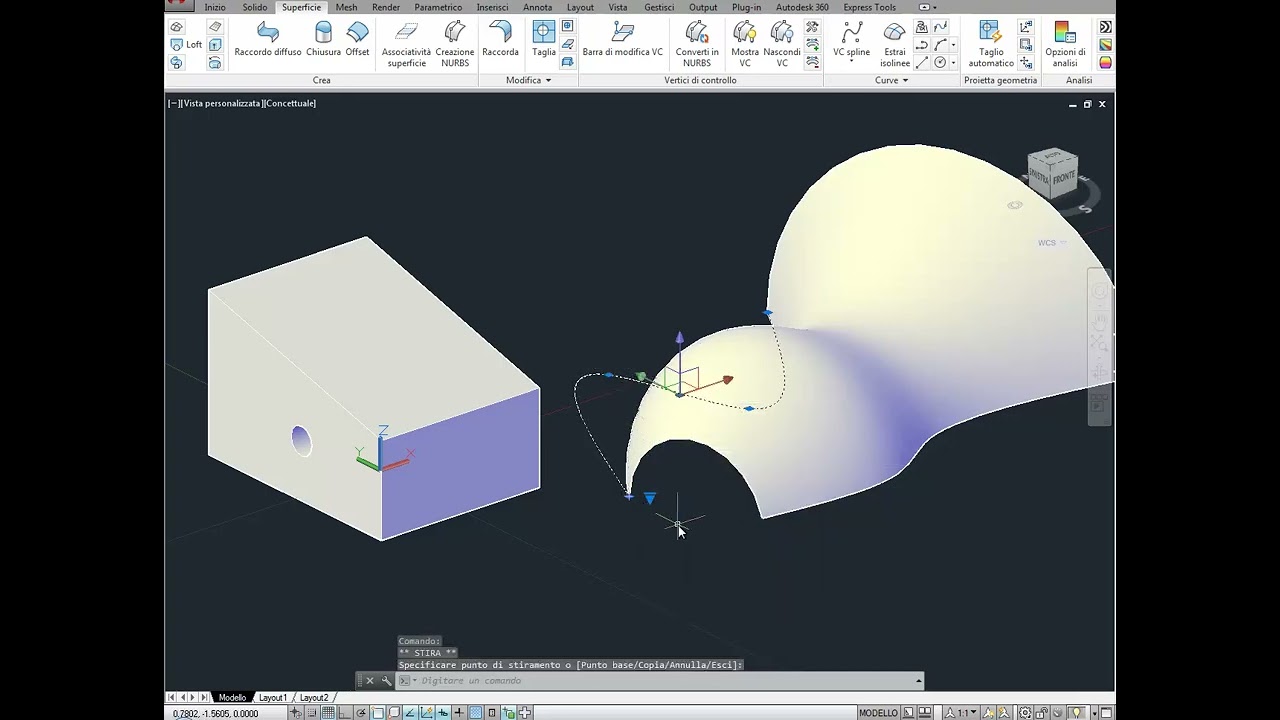
Task: Toggle the isolate objects lightbulb in status bar
Action: point(1076,713)
